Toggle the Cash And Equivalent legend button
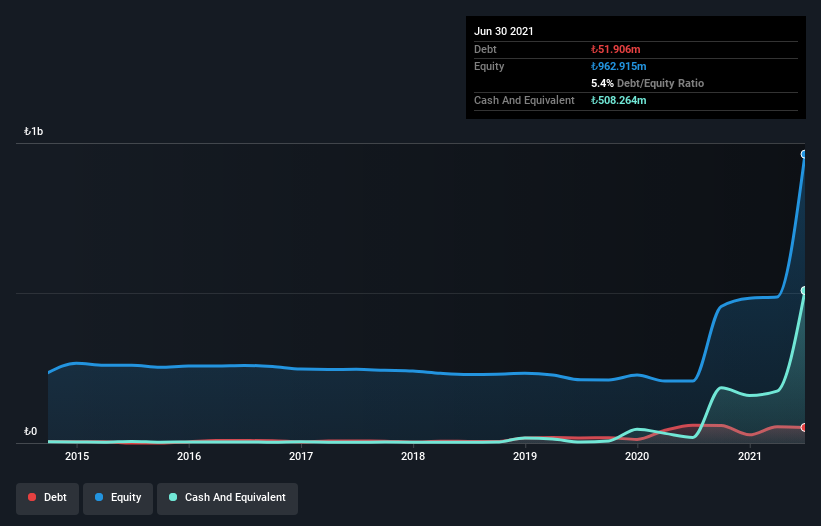Image resolution: width=821 pixels, height=526 pixels. 227,498
